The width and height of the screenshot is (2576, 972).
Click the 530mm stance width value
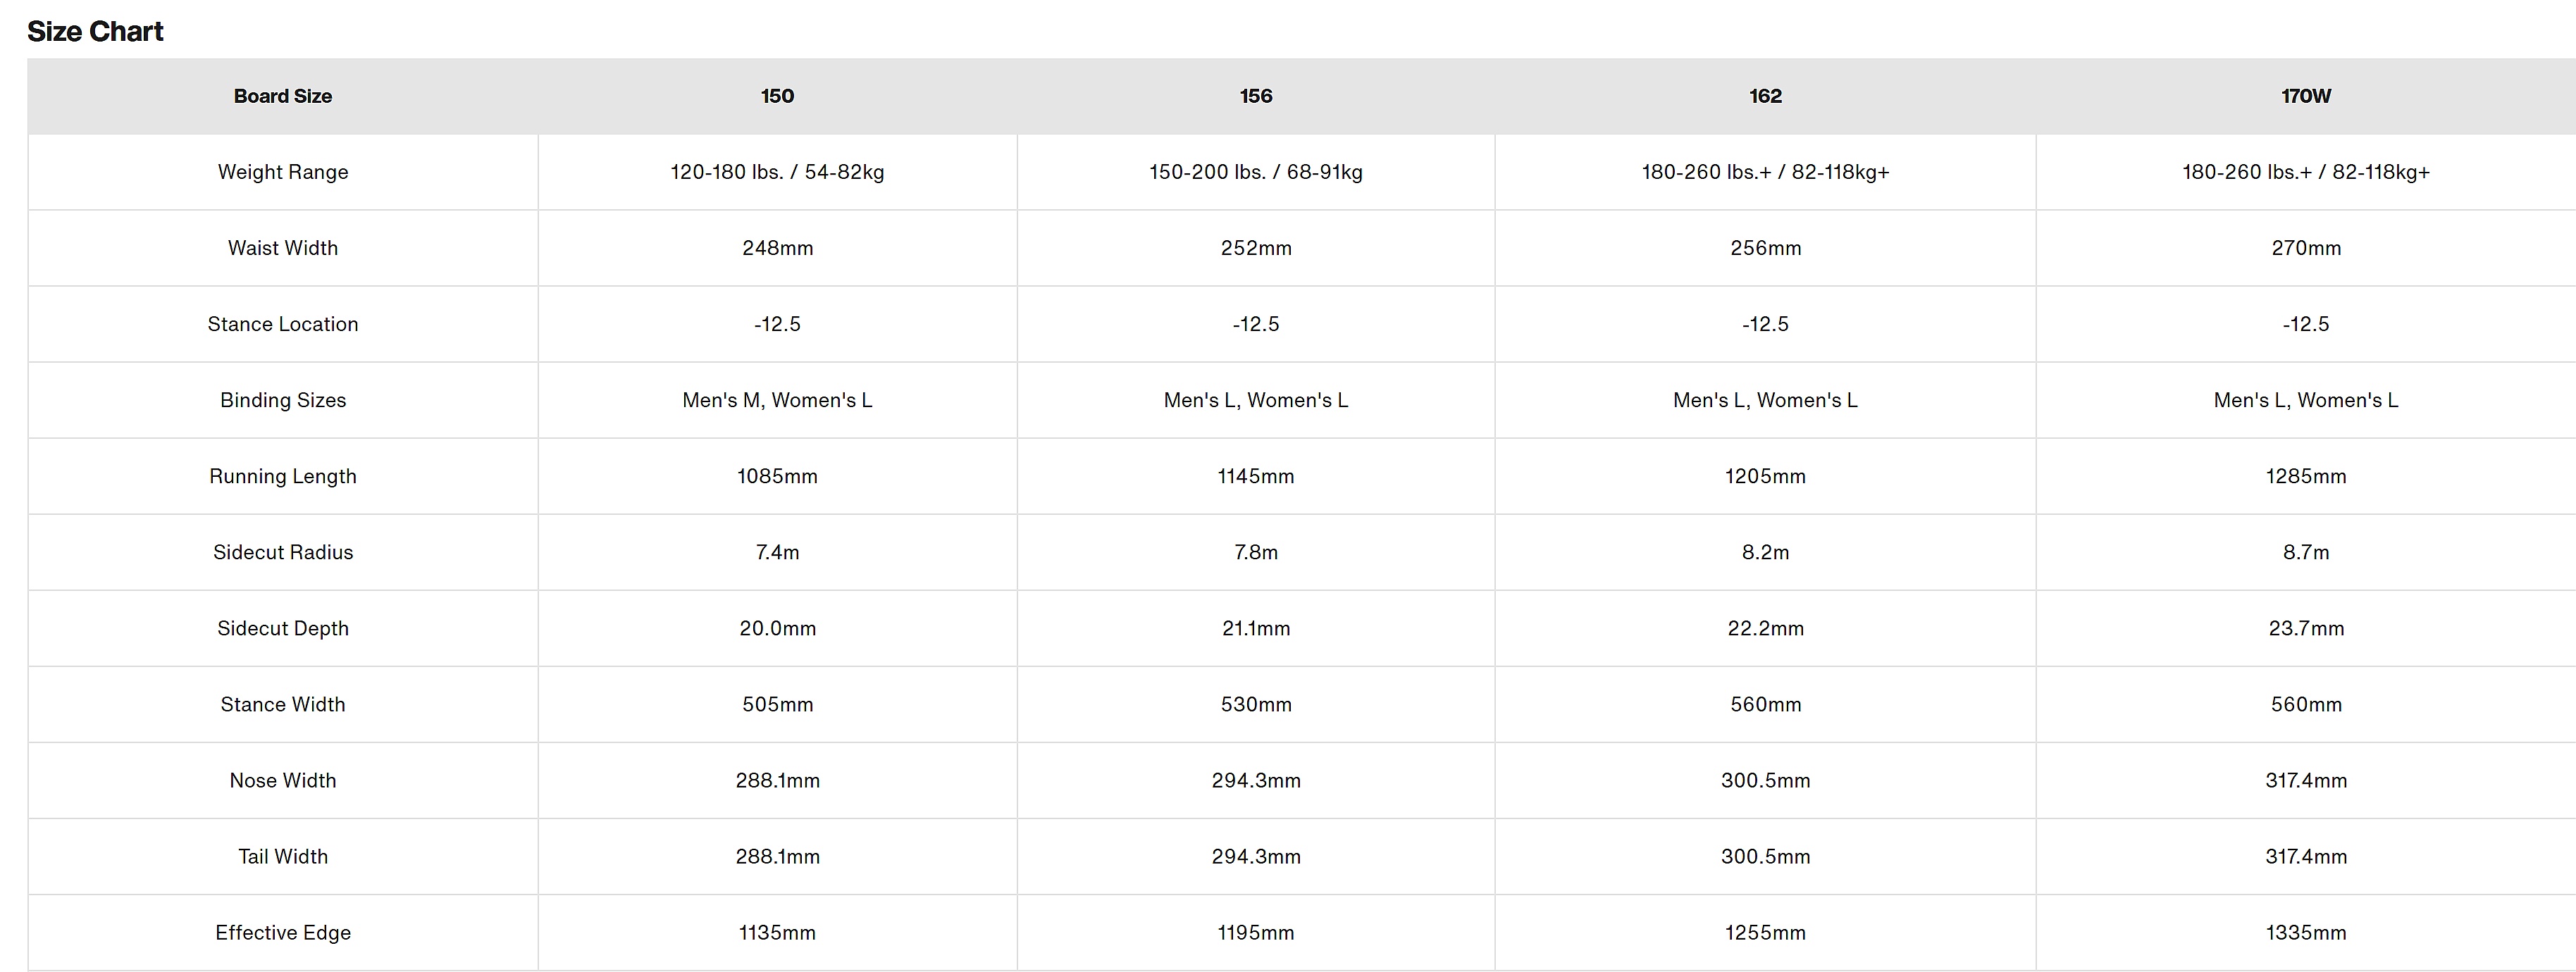(1256, 704)
